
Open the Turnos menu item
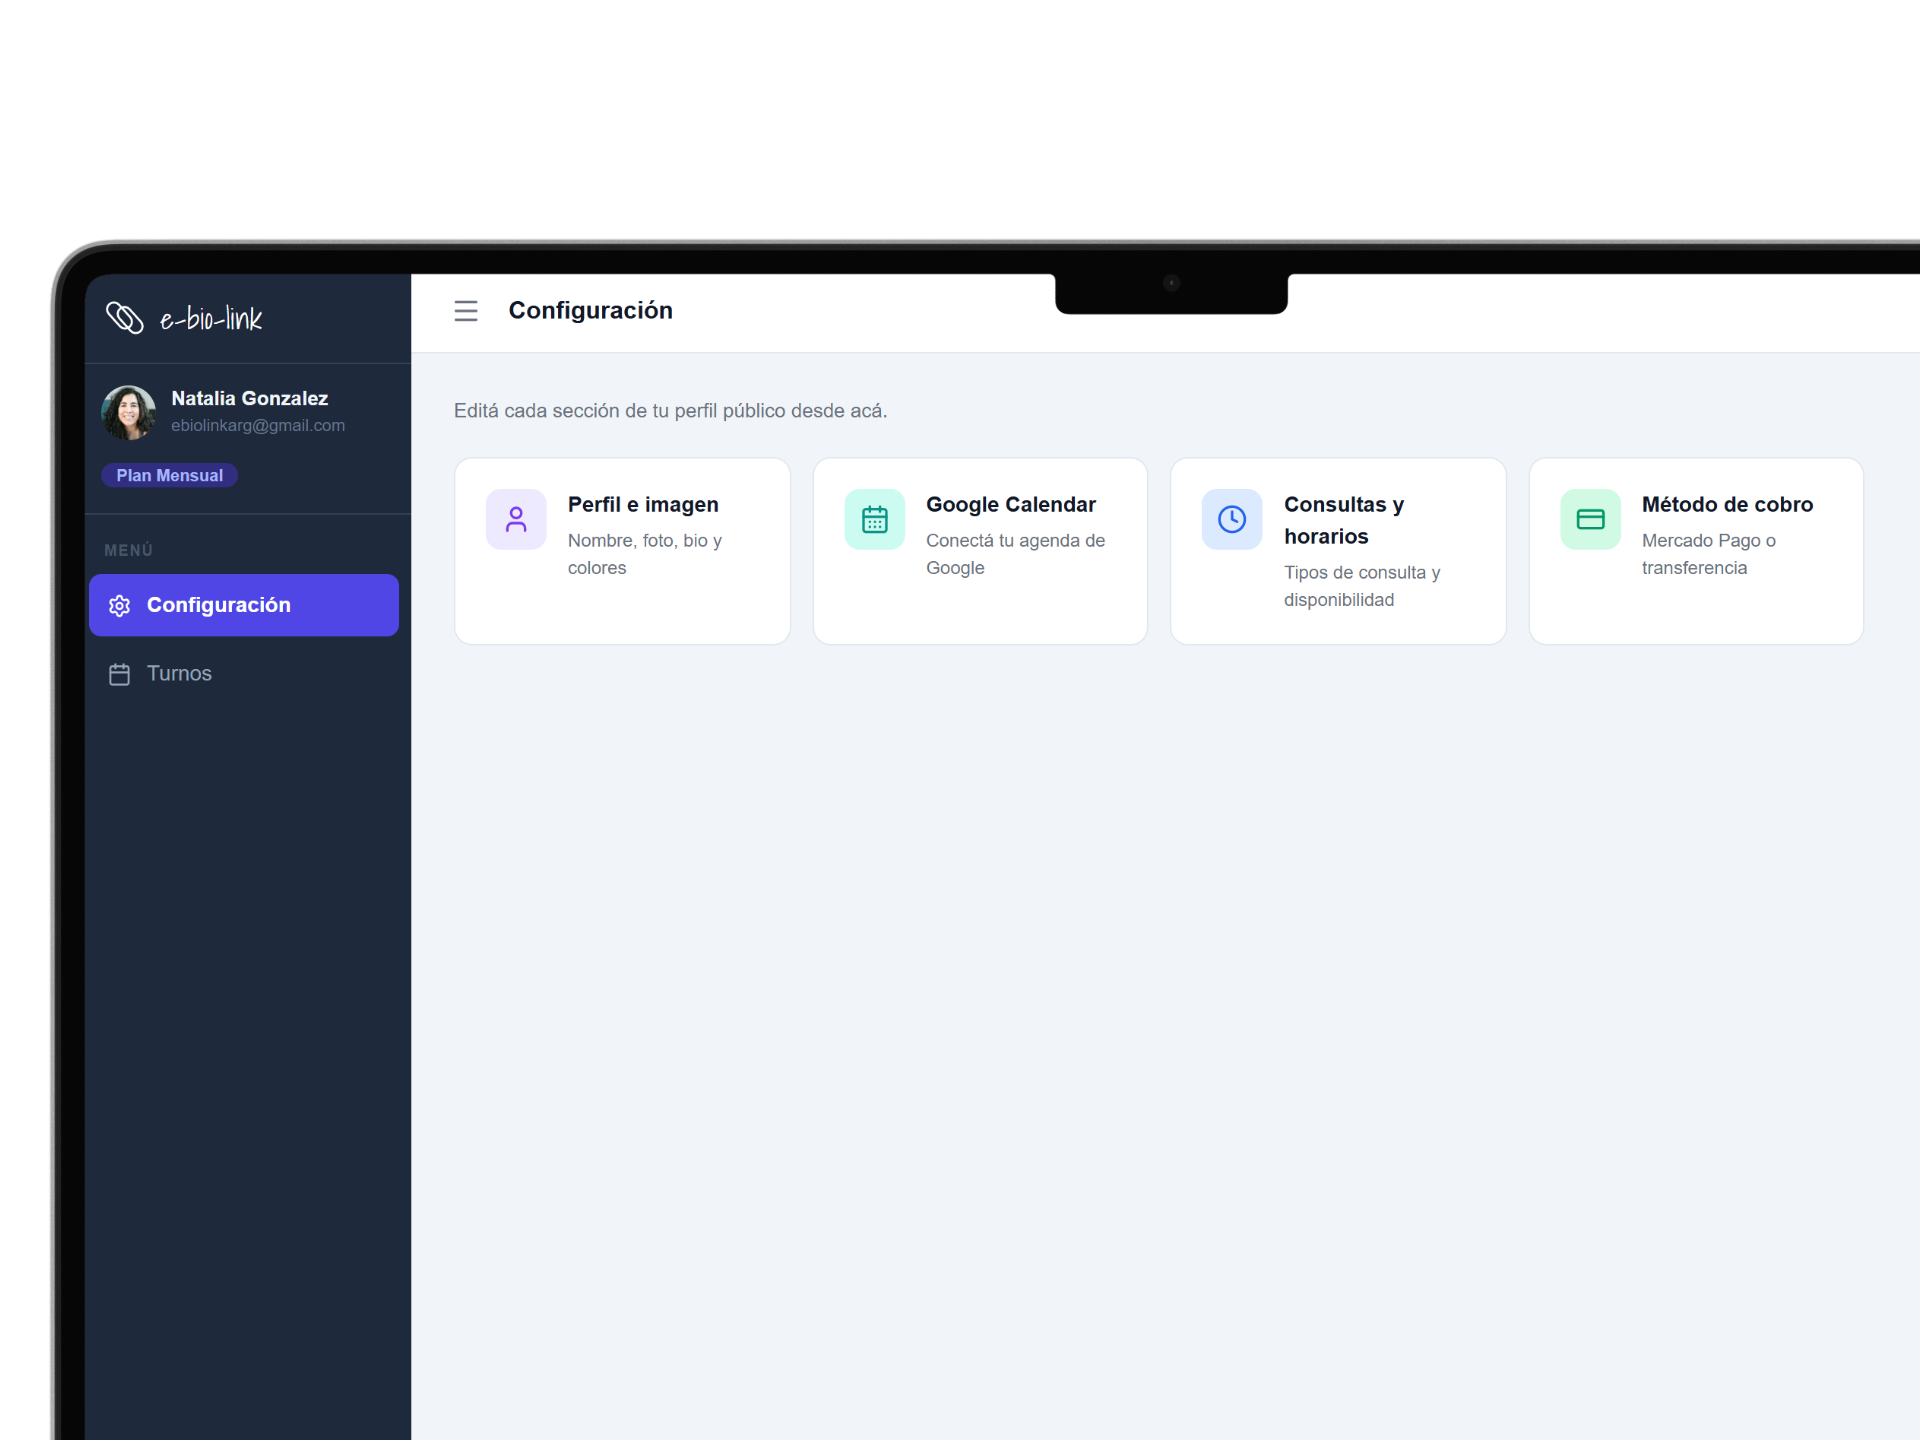[179, 673]
